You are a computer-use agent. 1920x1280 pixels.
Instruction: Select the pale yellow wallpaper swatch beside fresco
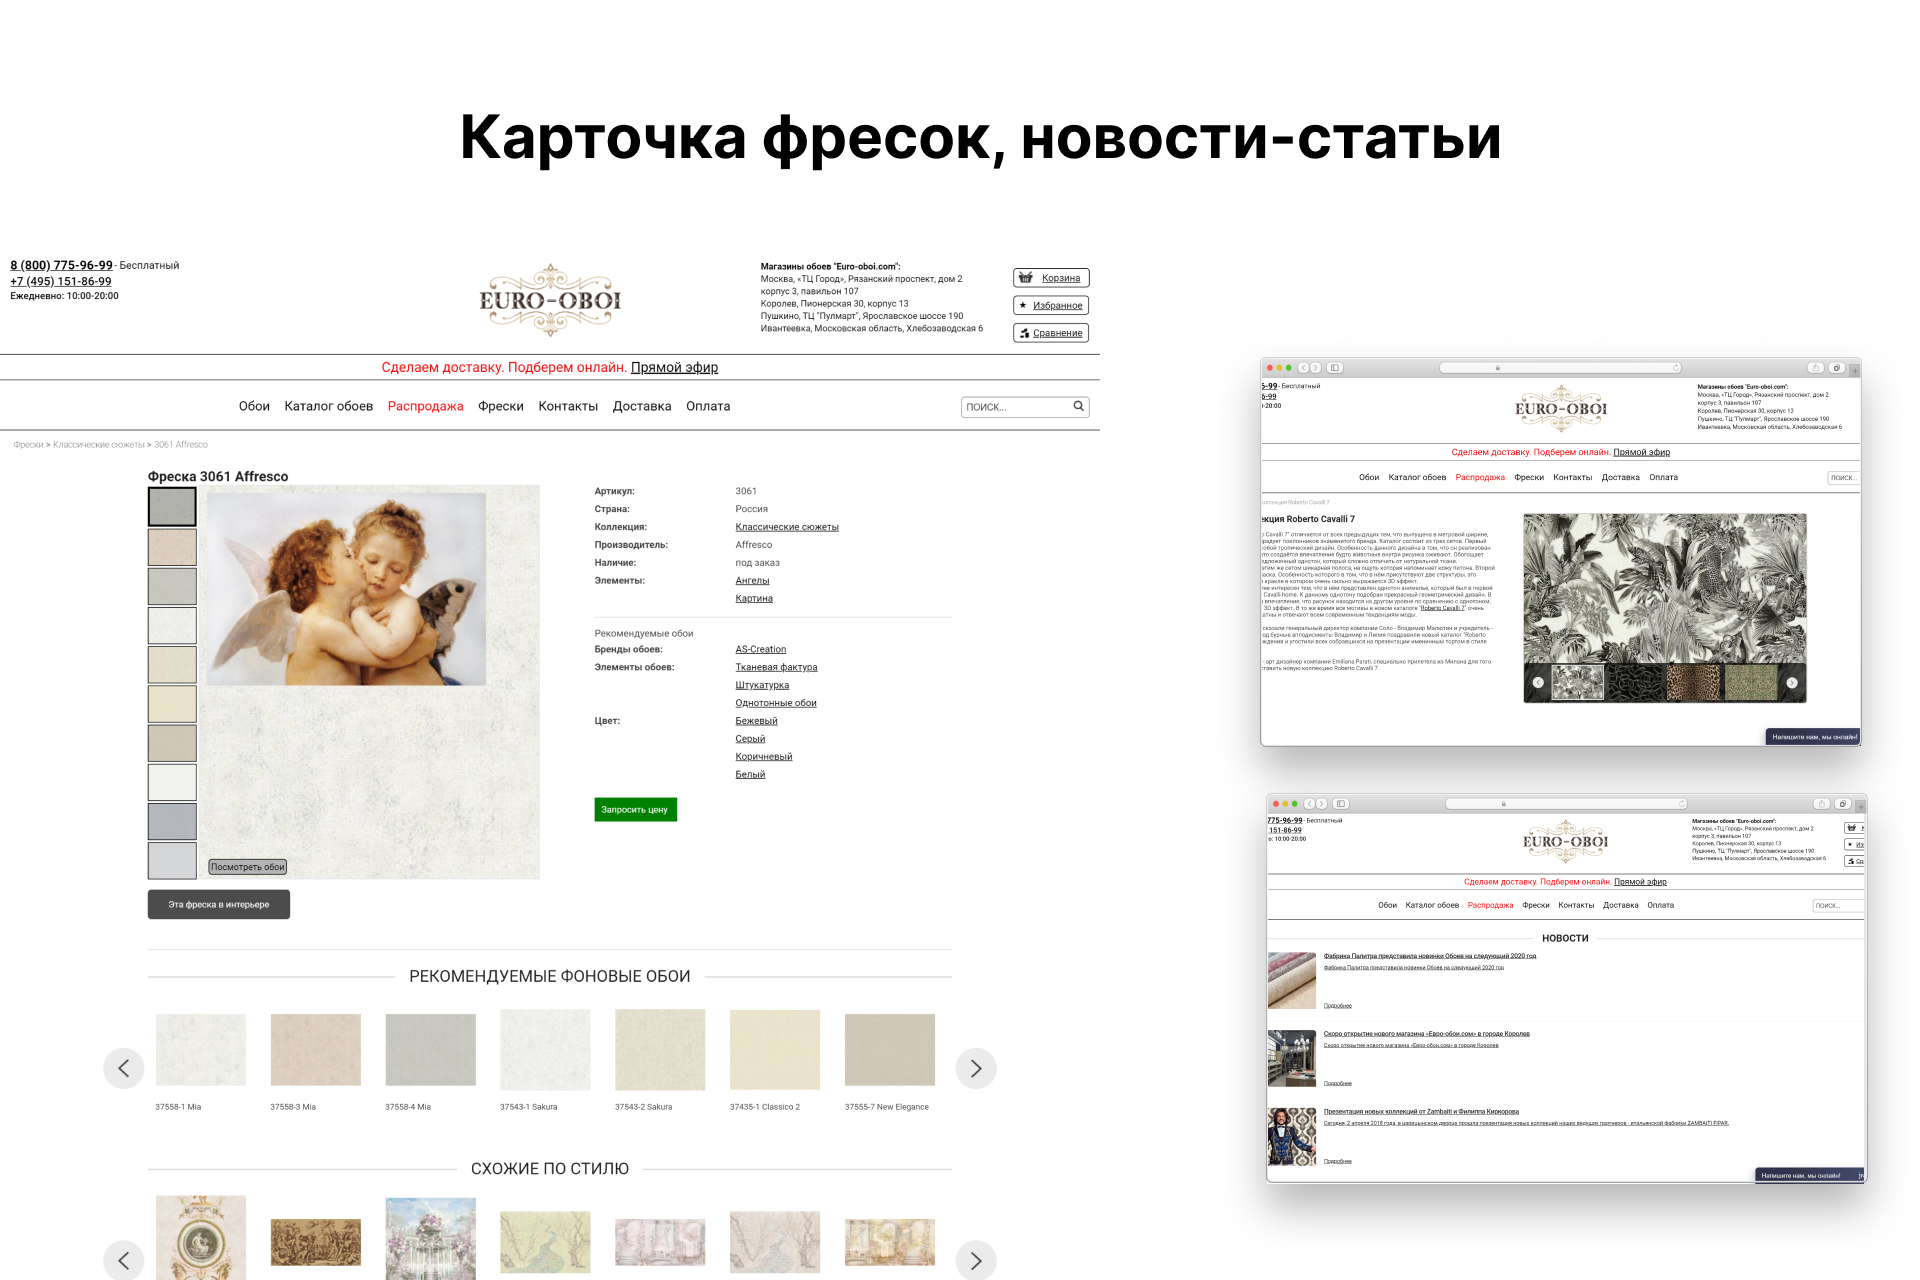tap(172, 704)
